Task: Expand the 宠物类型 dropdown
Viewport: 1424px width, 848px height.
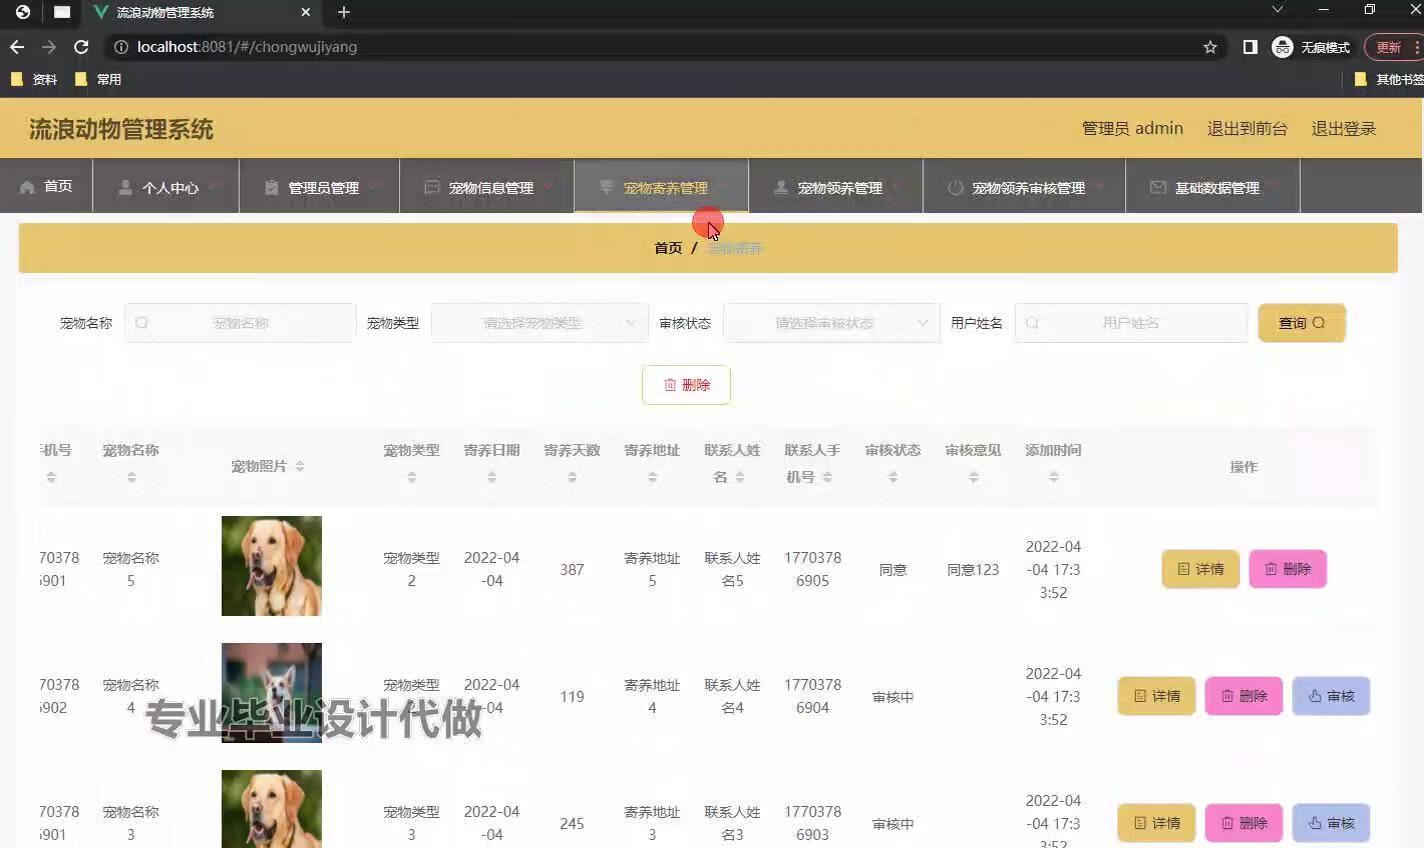Action: click(540, 323)
